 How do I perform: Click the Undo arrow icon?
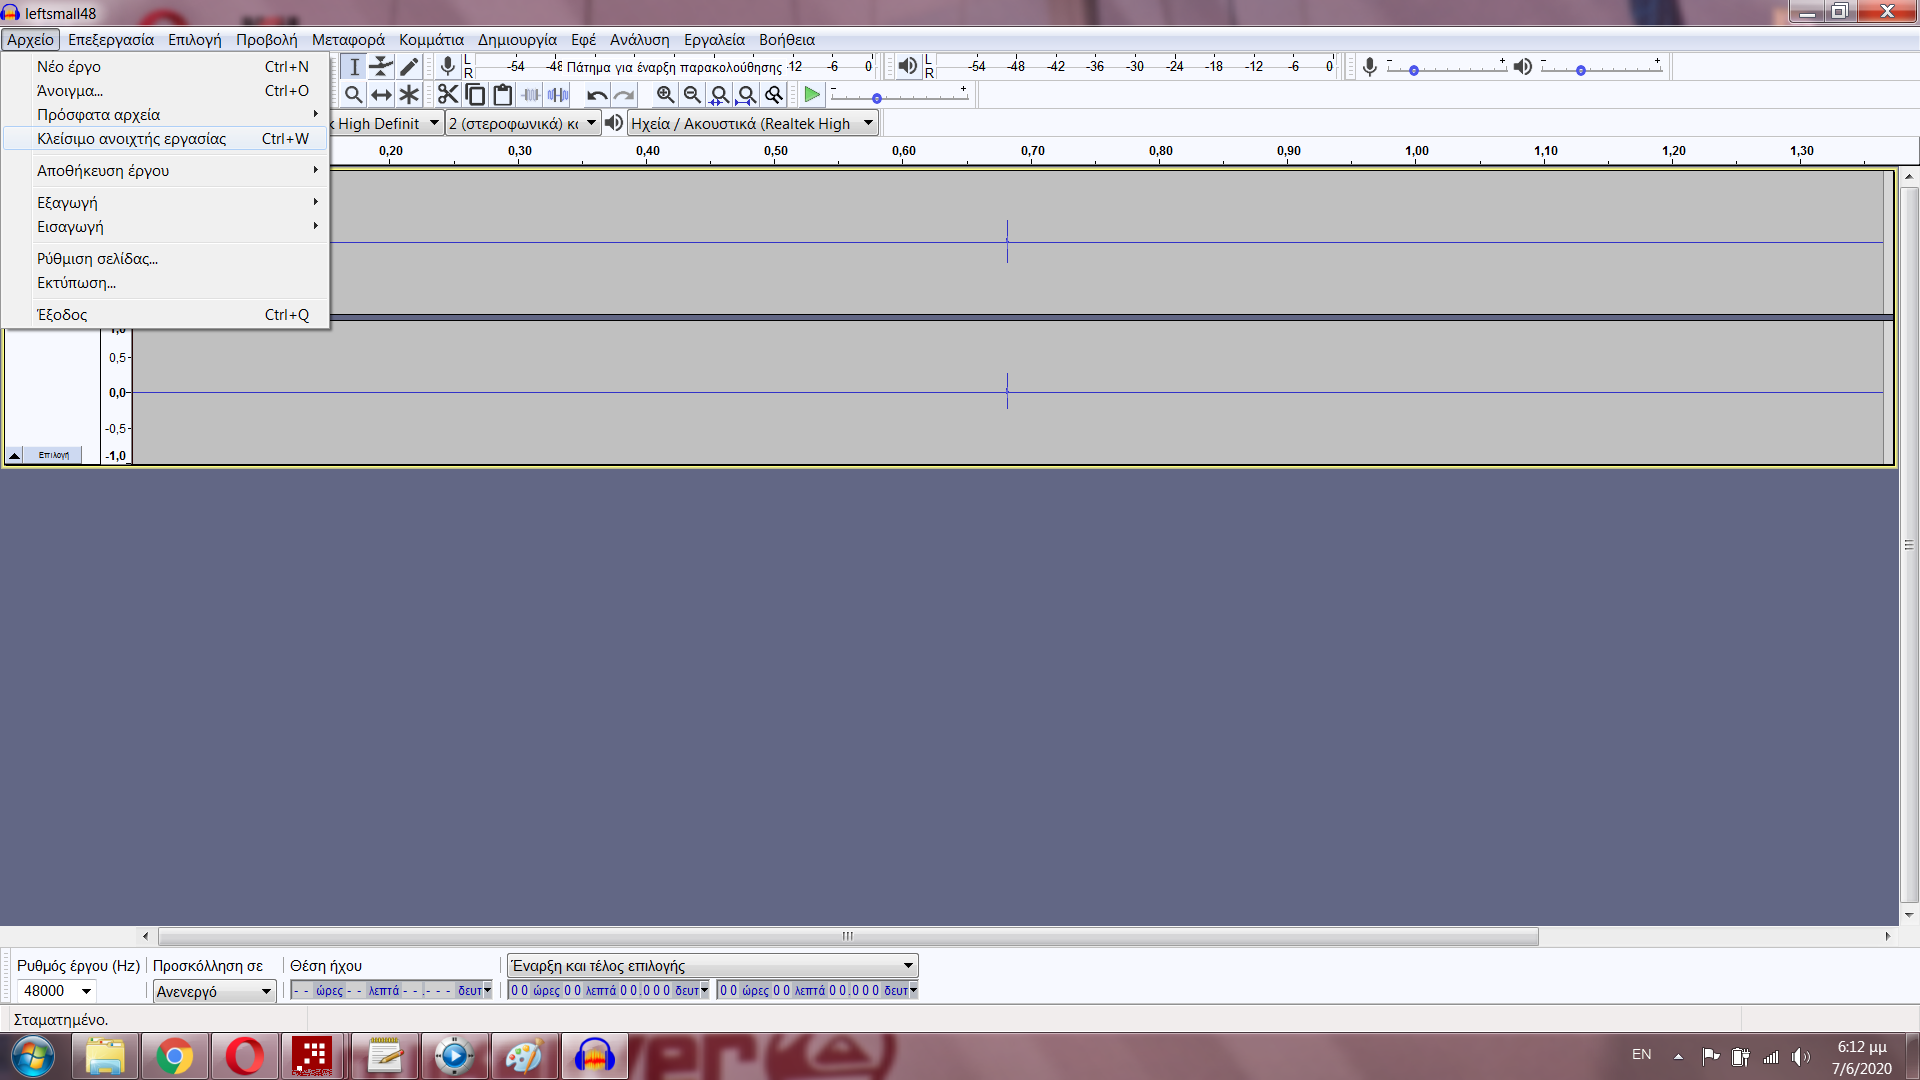pyautogui.click(x=596, y=95)
